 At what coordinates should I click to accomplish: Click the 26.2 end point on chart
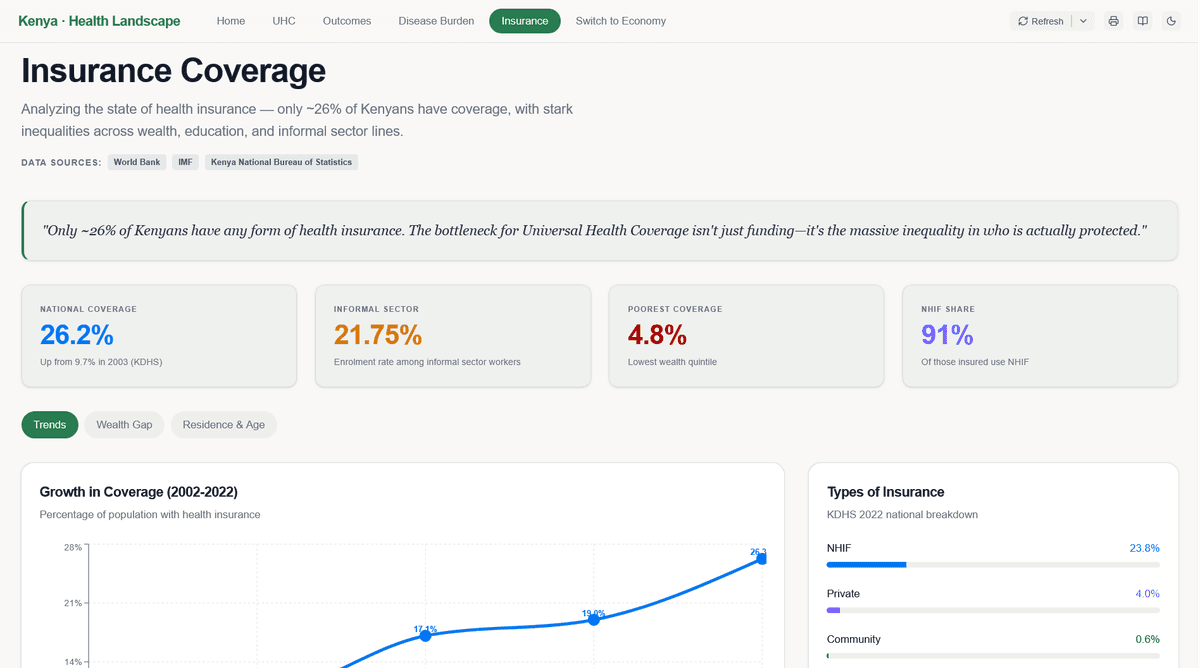click(761, 559)
